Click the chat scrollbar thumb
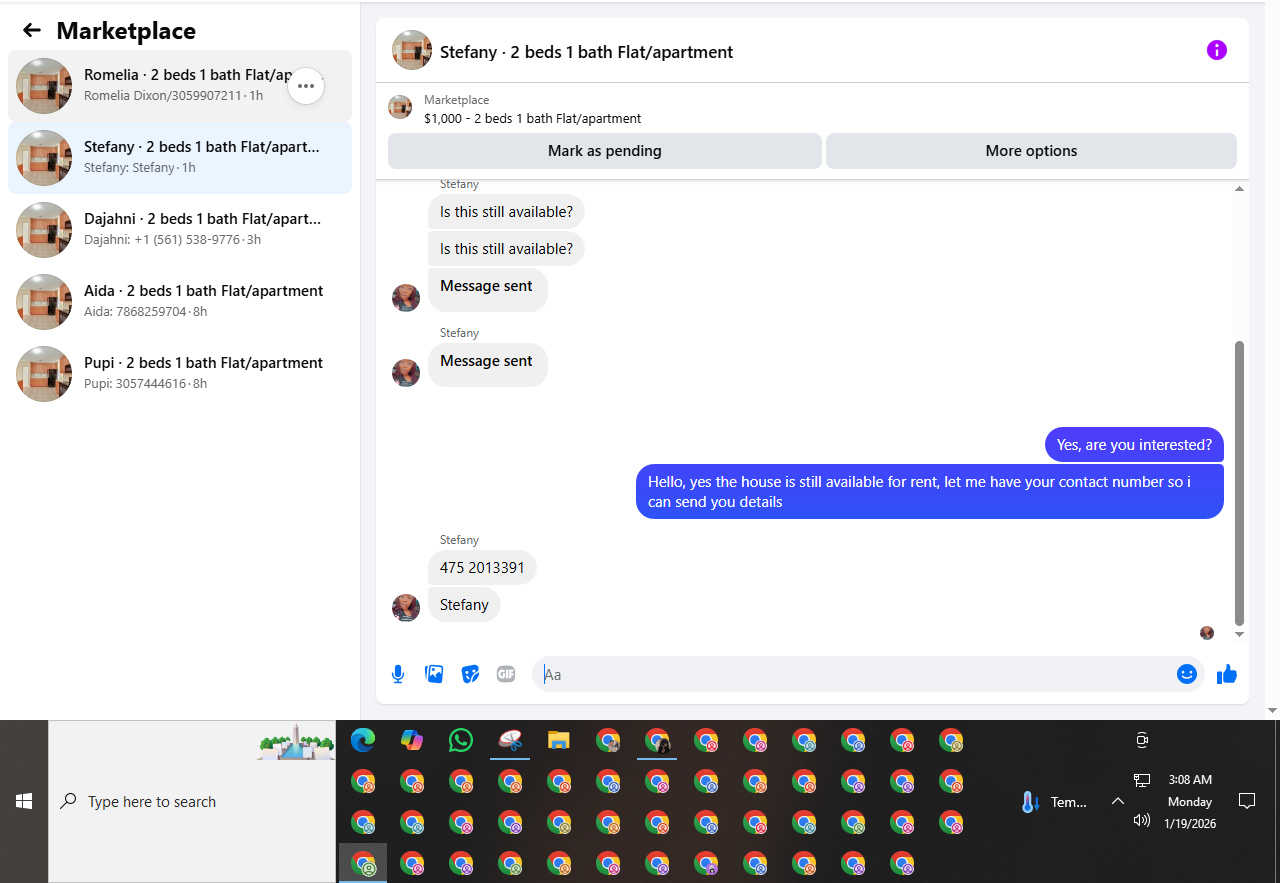Image resolution: width=1280 pixels, height=883 pixels. coord(1240,482)
